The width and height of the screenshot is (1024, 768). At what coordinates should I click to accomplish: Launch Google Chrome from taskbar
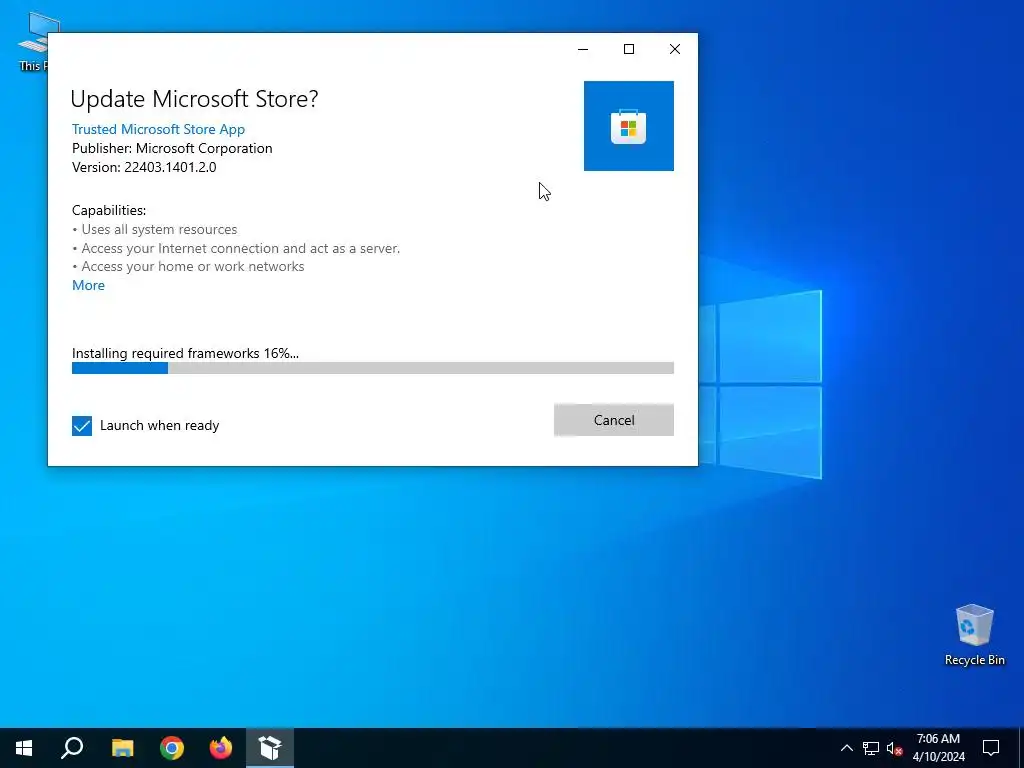point(172,748)
